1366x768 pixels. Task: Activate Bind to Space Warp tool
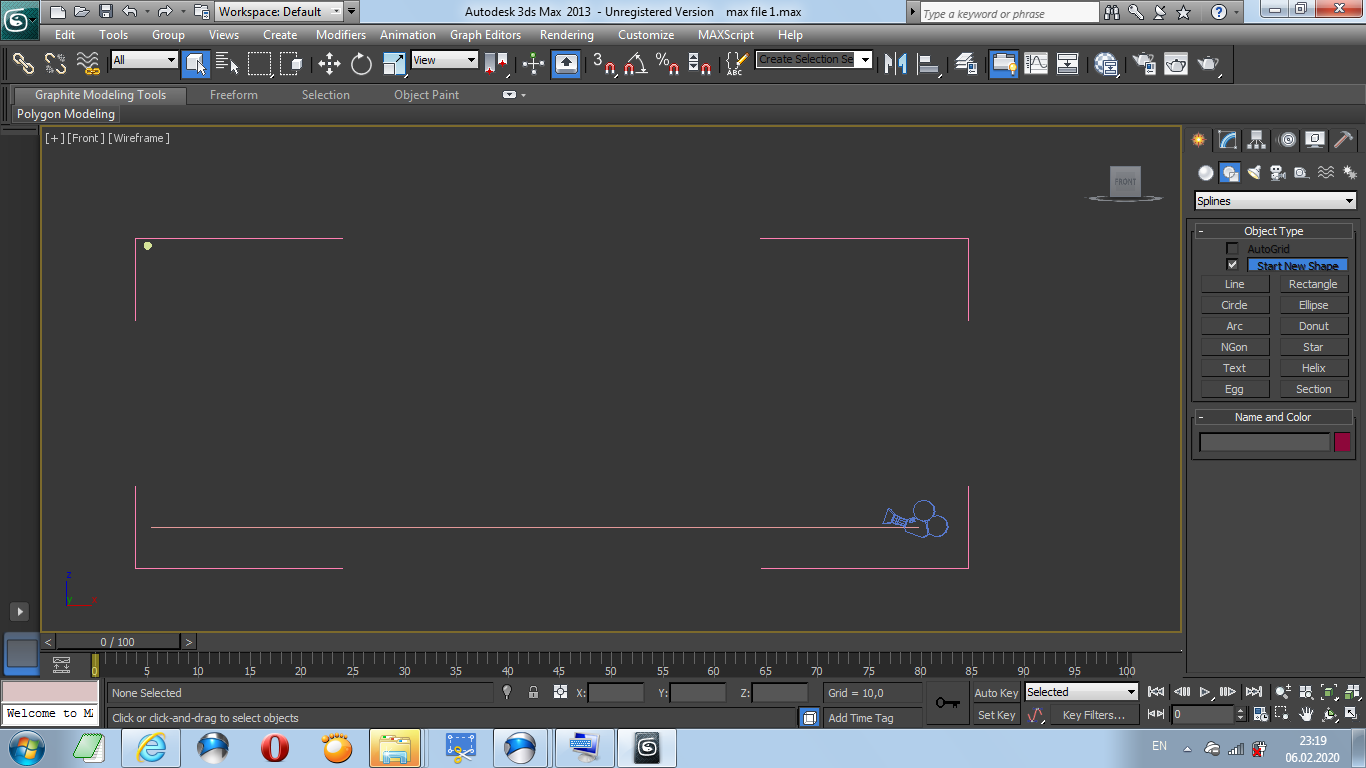[x=88, y=64]
